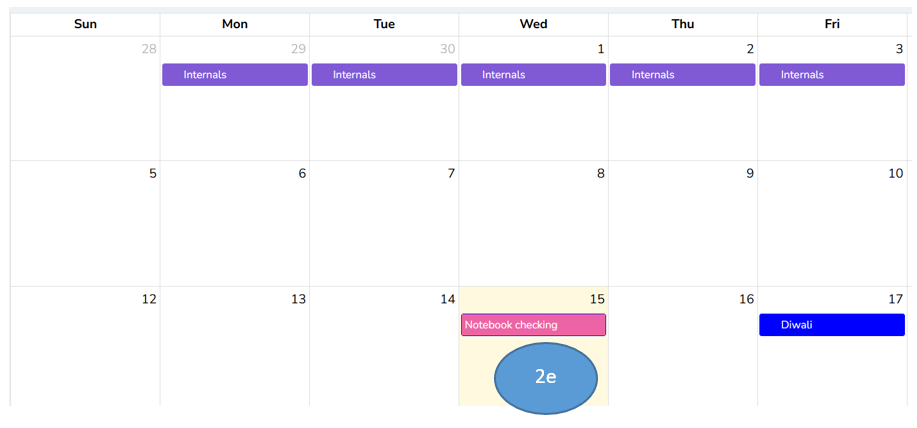Screen dimensions: 917x428
Task: Select Internals event on Wednesday 1
Action: point(533,75)
